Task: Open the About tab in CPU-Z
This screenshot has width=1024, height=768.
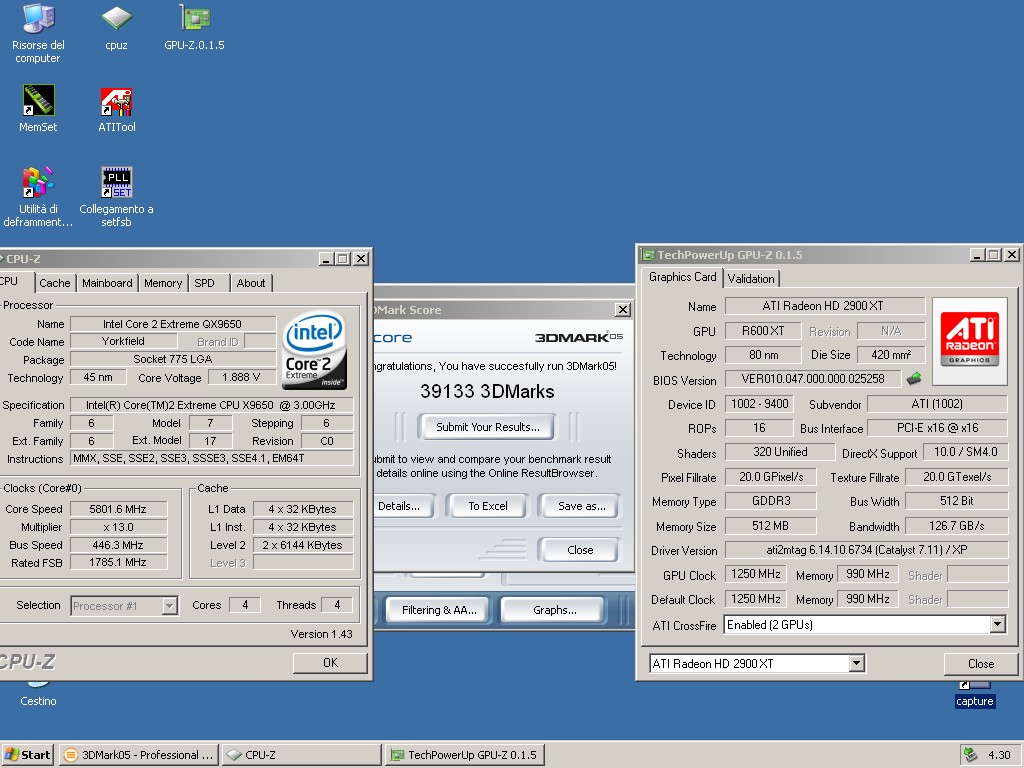Action: pyautogui.click(x=251, y=283)
